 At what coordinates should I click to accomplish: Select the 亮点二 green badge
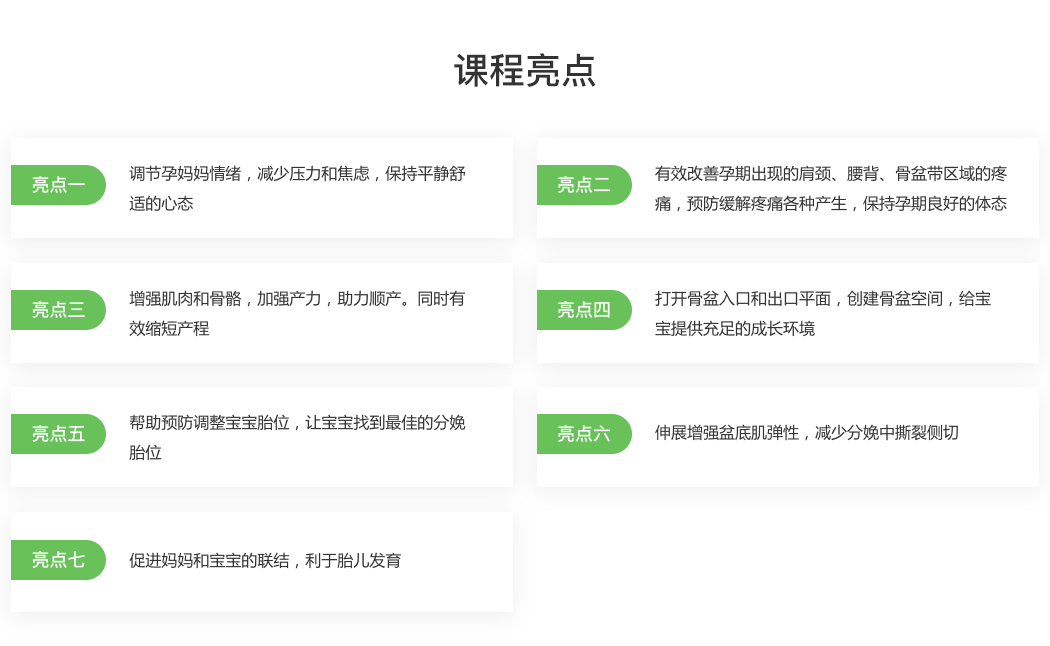tap(584, 185)
